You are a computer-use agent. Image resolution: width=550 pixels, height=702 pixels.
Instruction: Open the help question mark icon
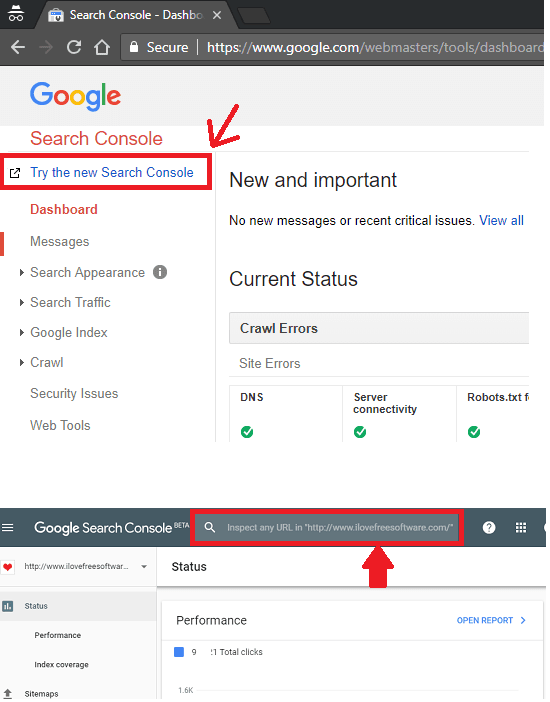tap(489, 527)
